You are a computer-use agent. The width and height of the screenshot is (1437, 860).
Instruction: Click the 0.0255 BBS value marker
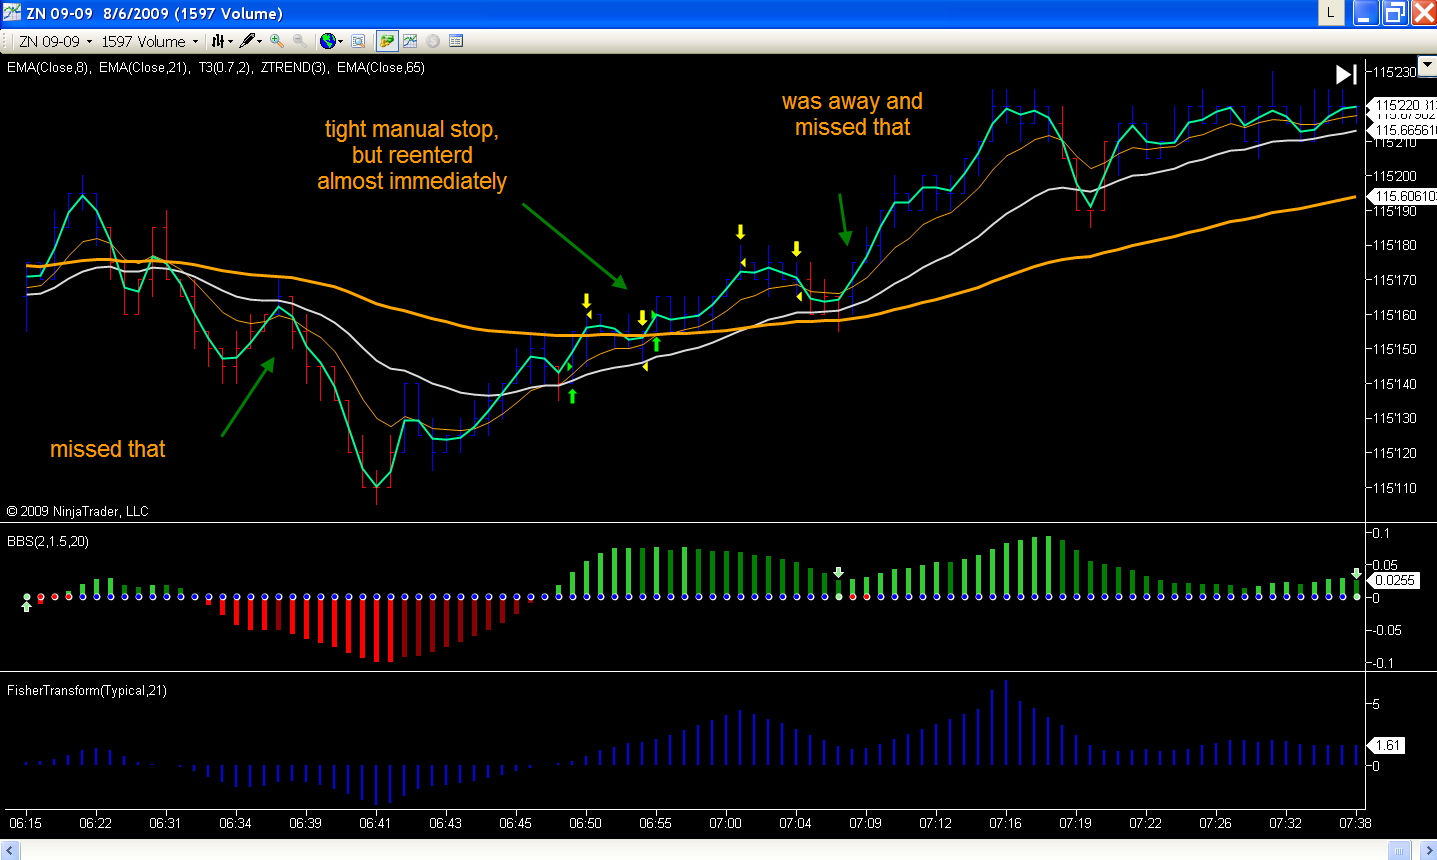(1392, 580)
